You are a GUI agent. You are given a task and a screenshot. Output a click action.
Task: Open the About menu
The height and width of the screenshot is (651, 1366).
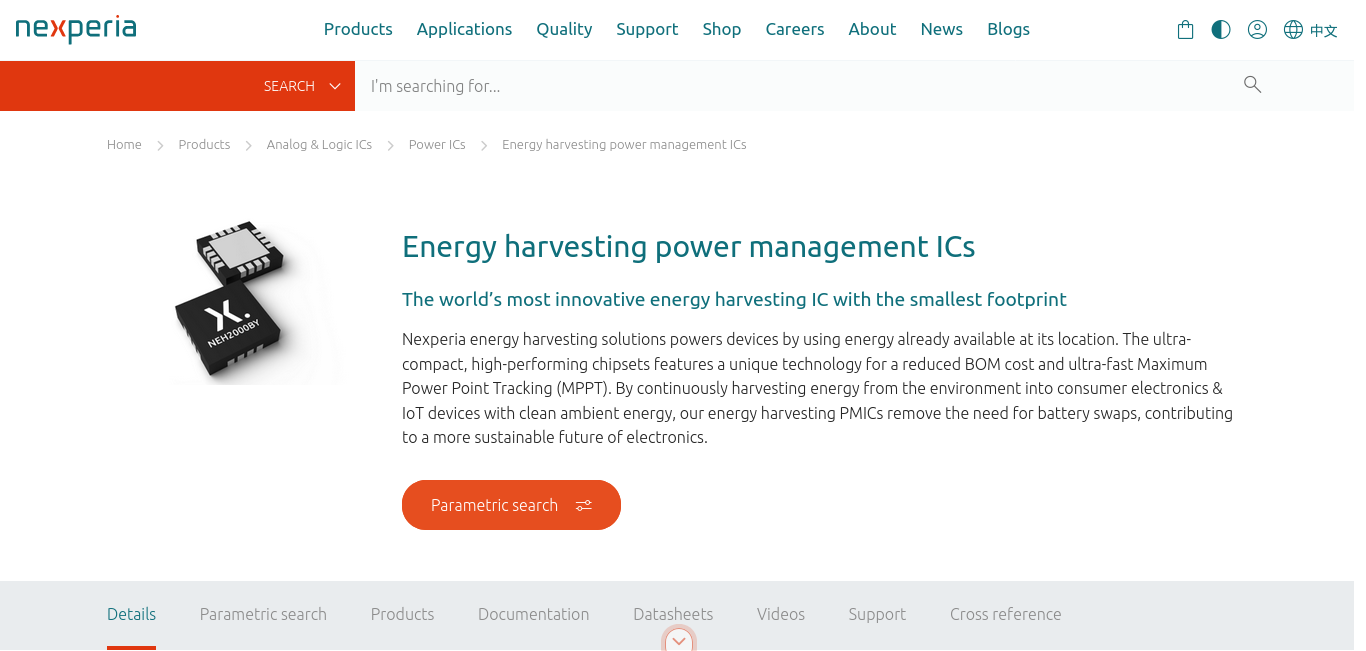pos(872,29)
